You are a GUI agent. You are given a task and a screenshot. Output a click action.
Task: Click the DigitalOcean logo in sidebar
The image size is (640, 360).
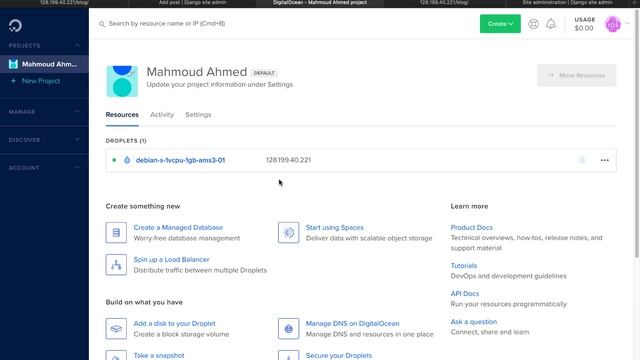point(16,26)
